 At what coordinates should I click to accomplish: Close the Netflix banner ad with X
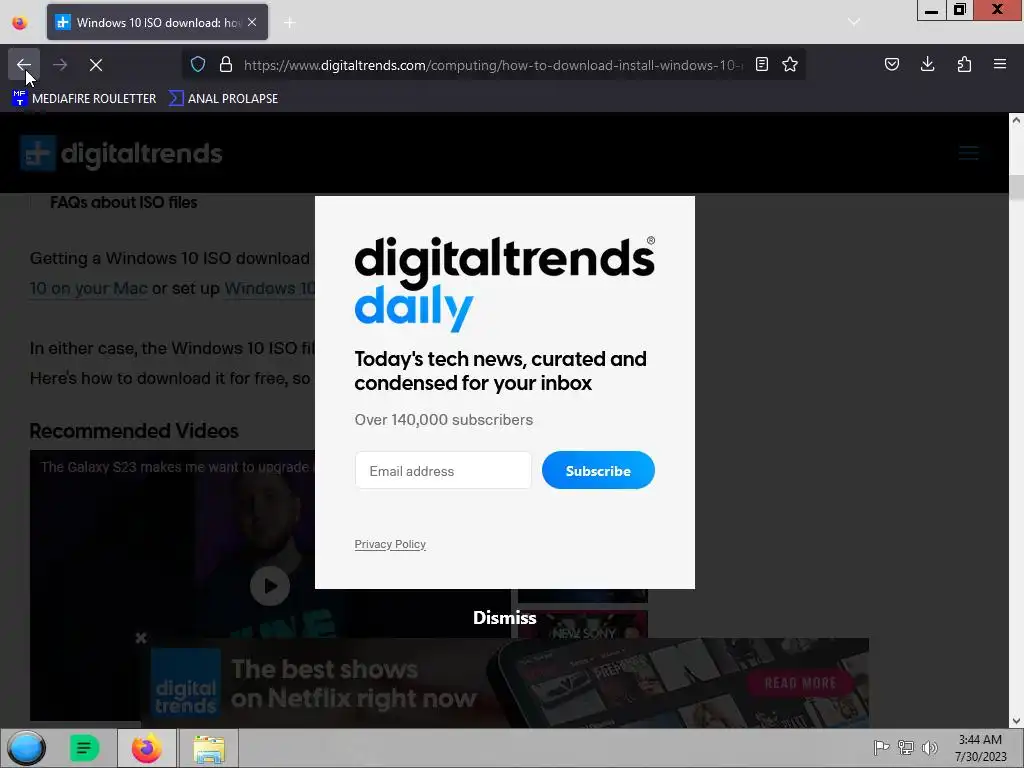coord(141,638)
